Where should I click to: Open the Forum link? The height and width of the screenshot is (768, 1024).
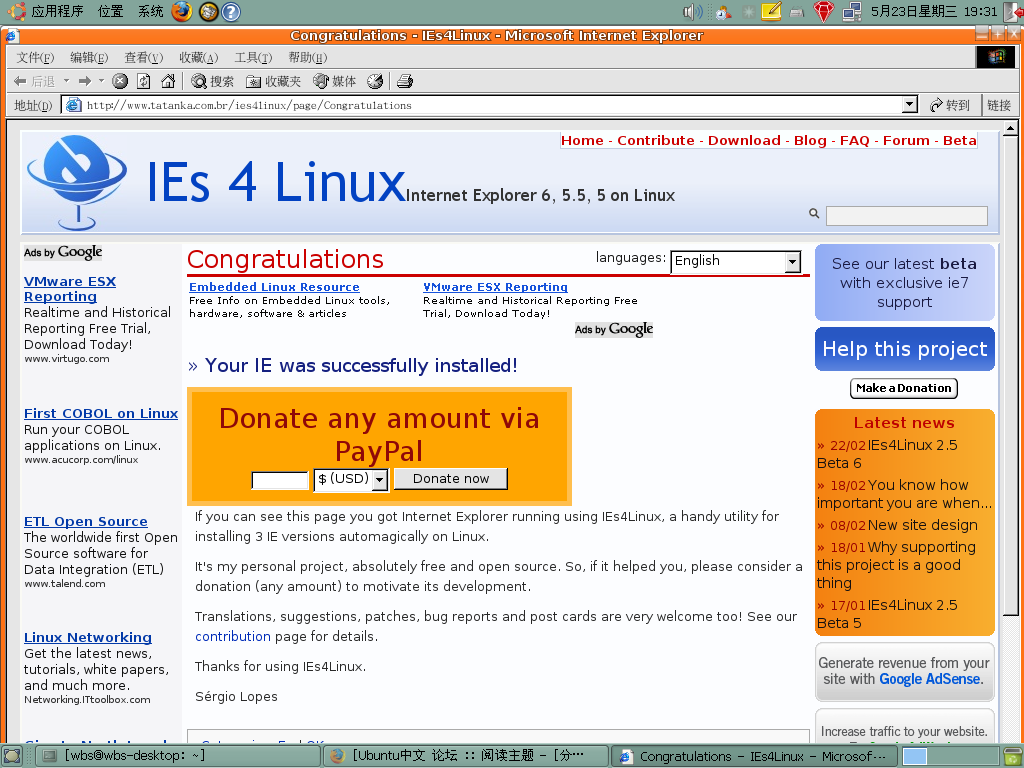tap(906, 140)
